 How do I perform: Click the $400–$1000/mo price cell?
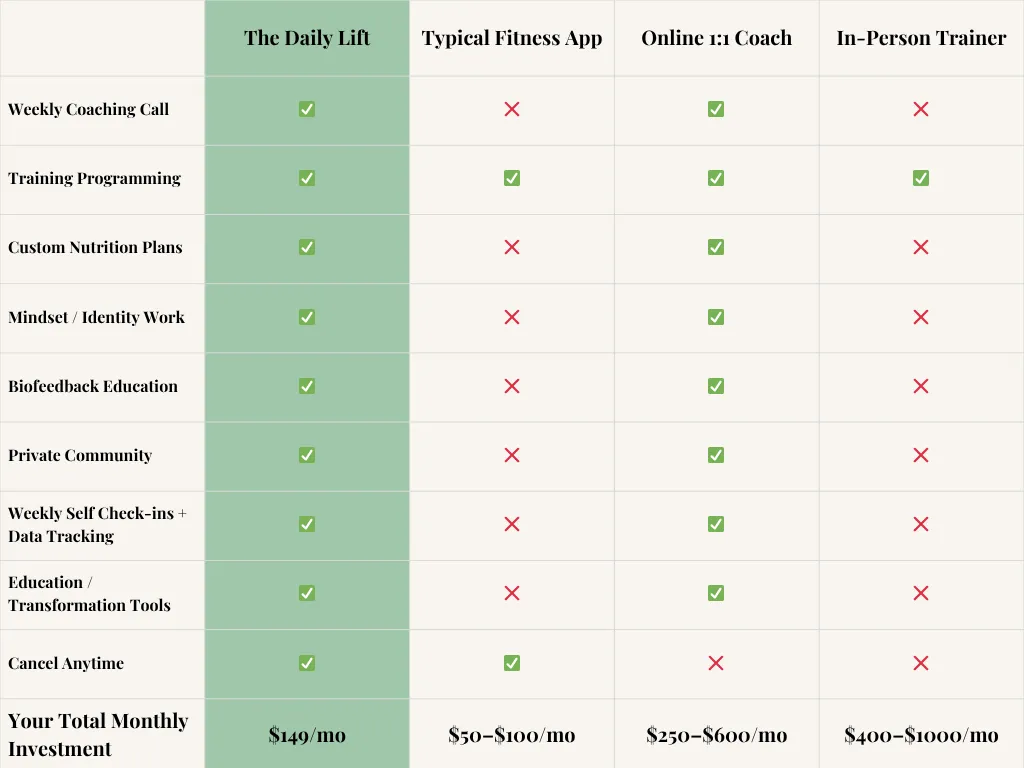[921, 735]
